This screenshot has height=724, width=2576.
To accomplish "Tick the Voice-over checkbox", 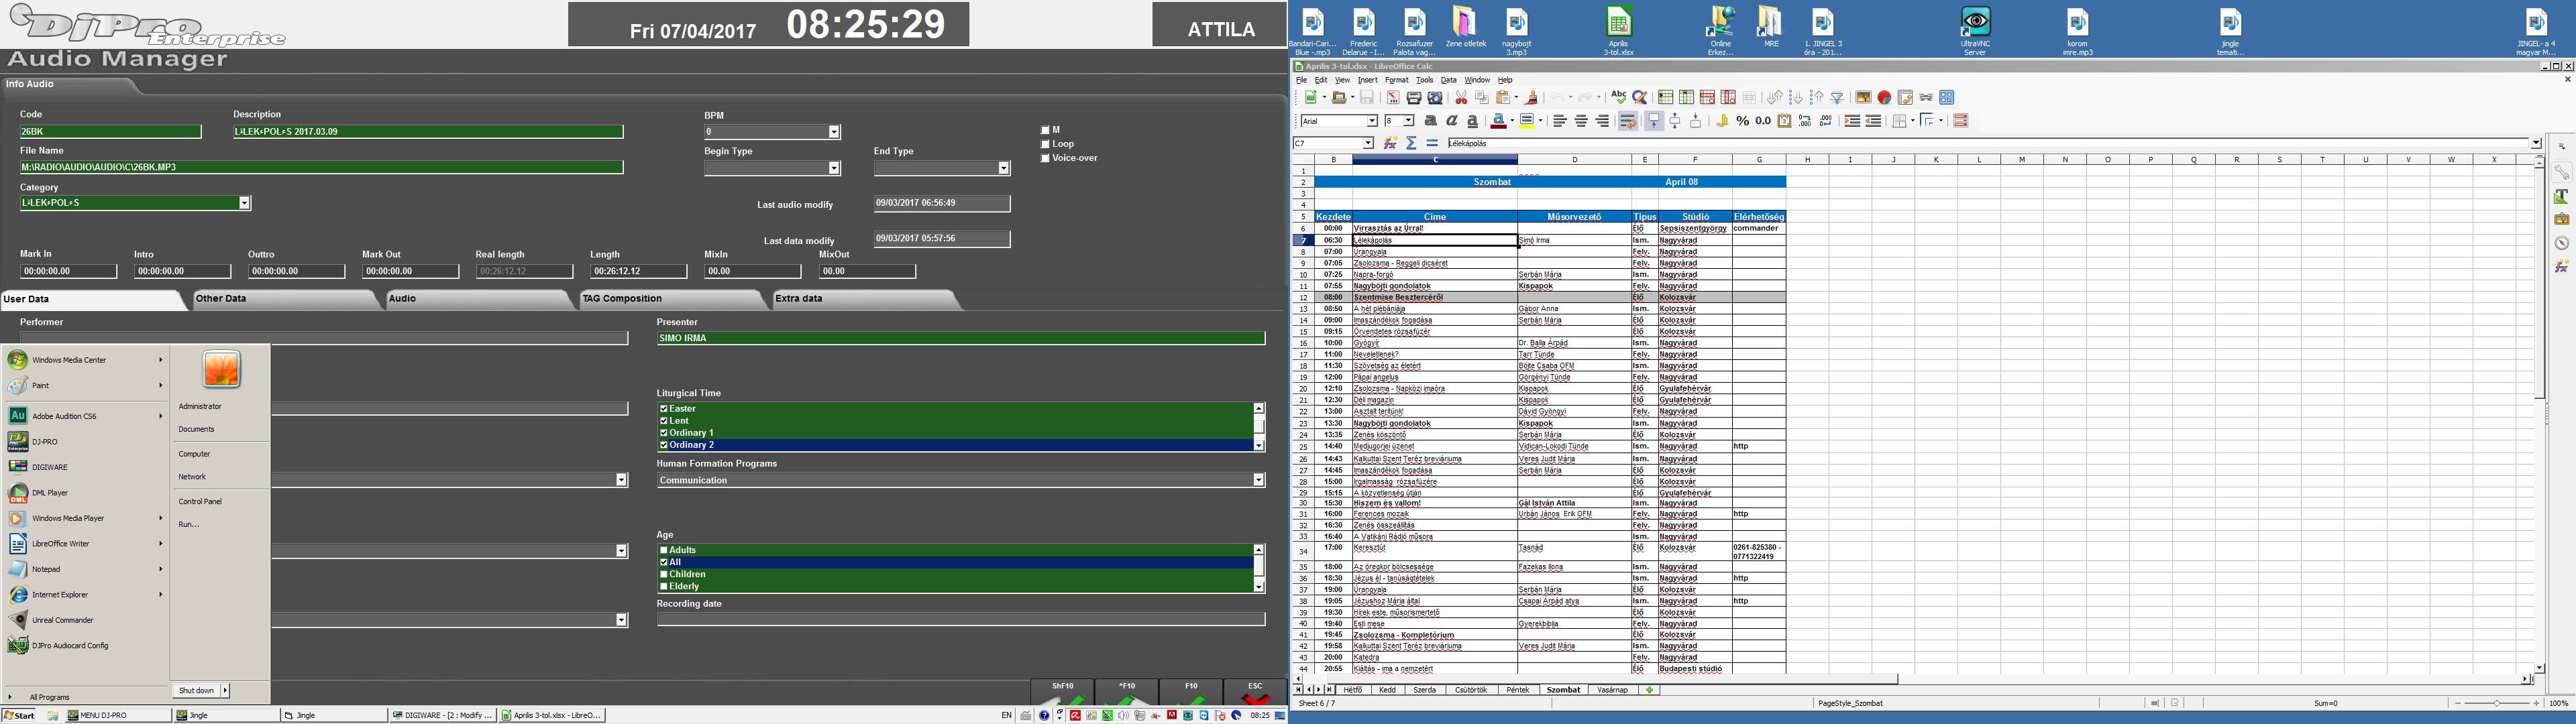I will [1045, 158].
